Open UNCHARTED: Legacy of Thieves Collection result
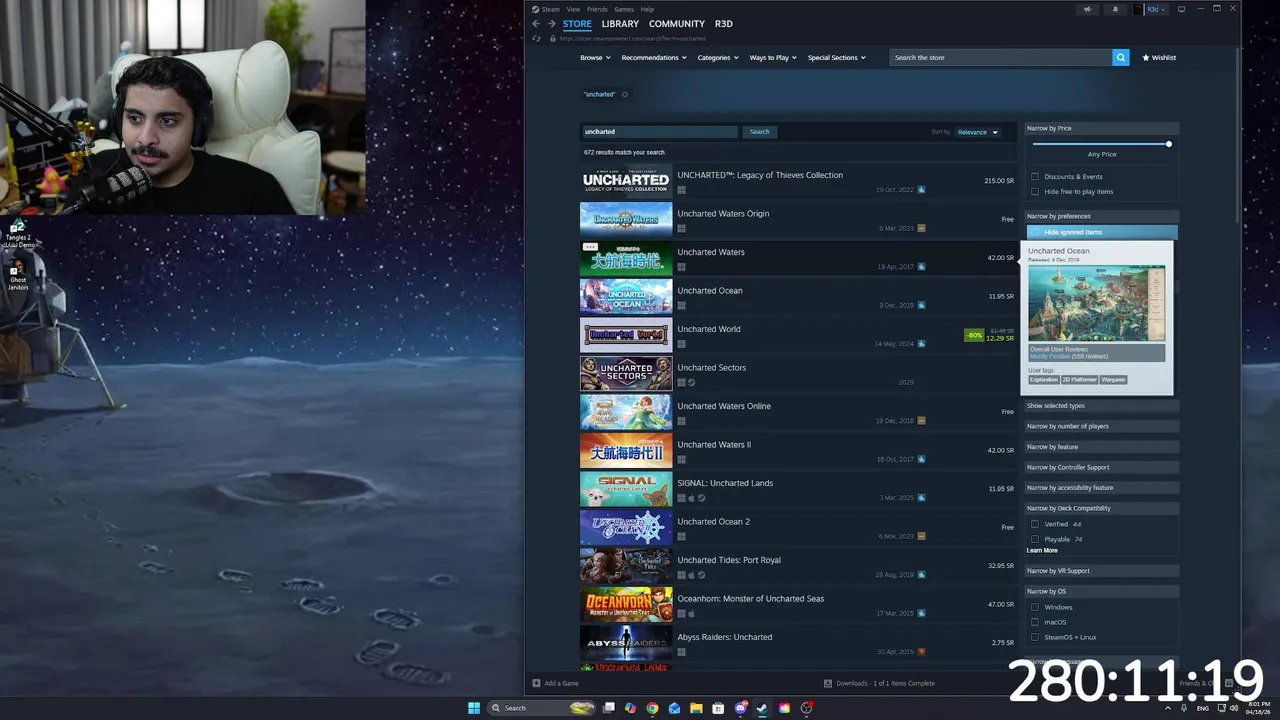Image resolution: width=1280 pixels, height=720 pixels. [x=798, y=182]
